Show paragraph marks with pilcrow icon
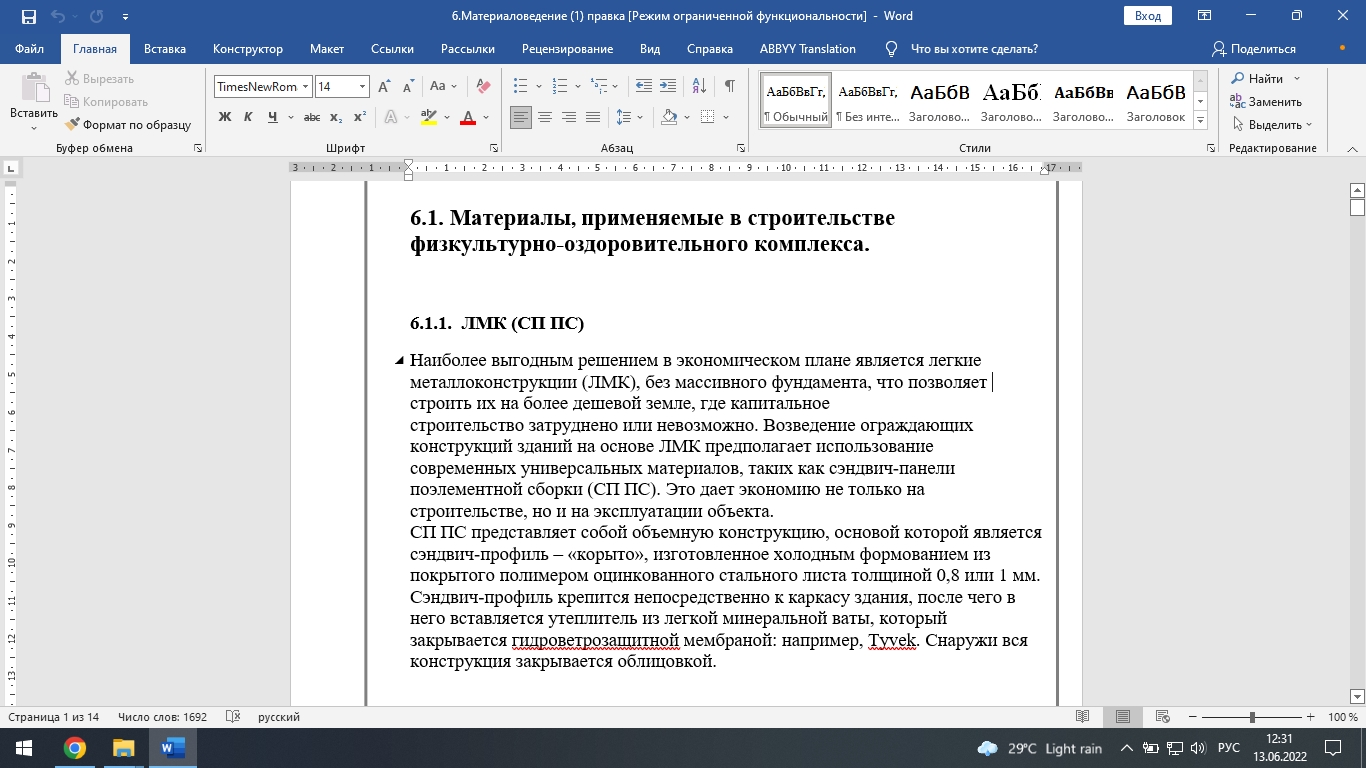Screen dimensions: 1366x768 click(x=730, y=87)
